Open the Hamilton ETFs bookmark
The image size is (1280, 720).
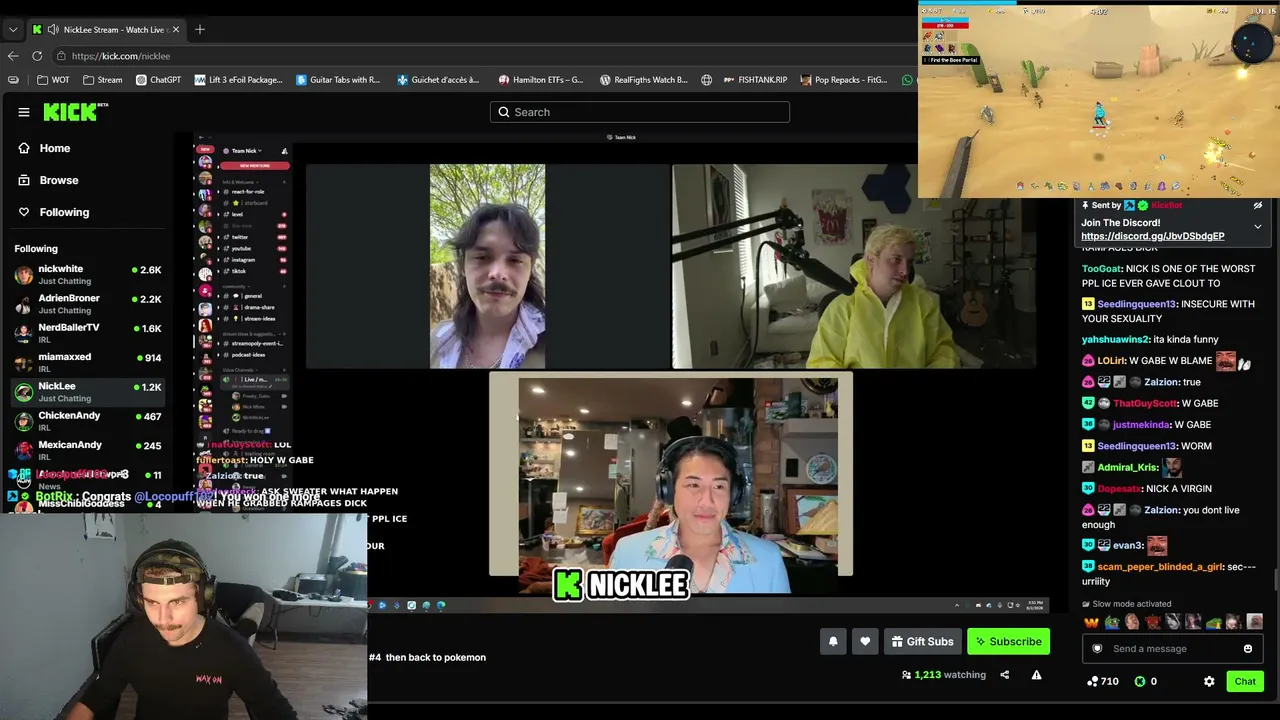pyautogui.click(x=540, y=80)
